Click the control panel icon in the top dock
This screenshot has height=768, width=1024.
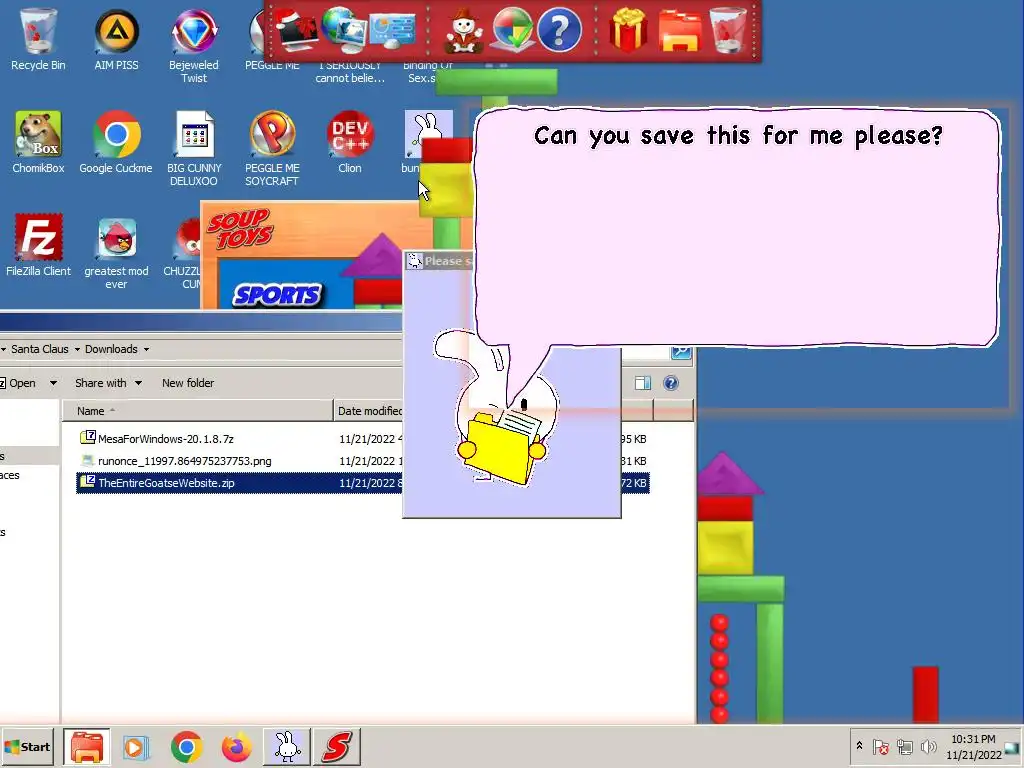point(392,30)
